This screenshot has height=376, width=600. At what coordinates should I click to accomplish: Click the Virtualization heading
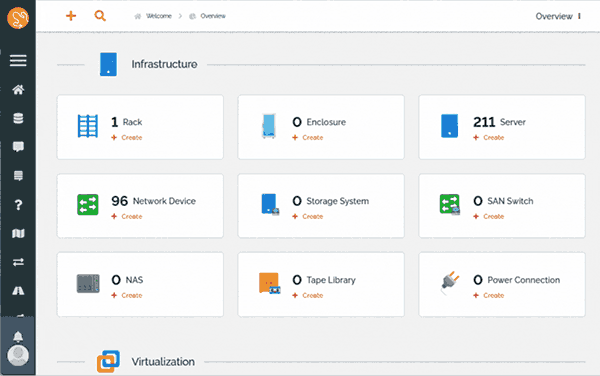pos(163,361)
